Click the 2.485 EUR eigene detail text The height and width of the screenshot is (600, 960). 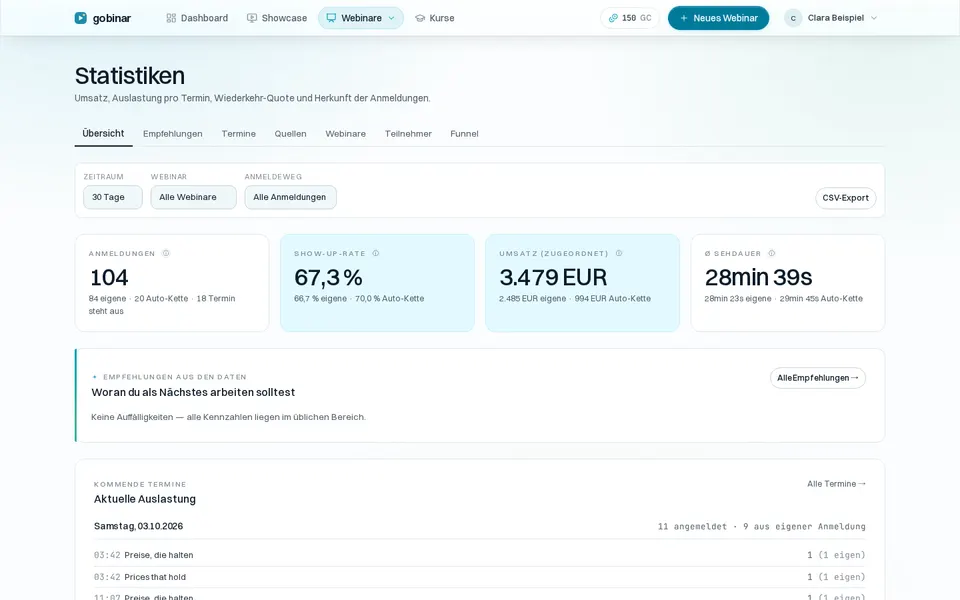(533, 299)
